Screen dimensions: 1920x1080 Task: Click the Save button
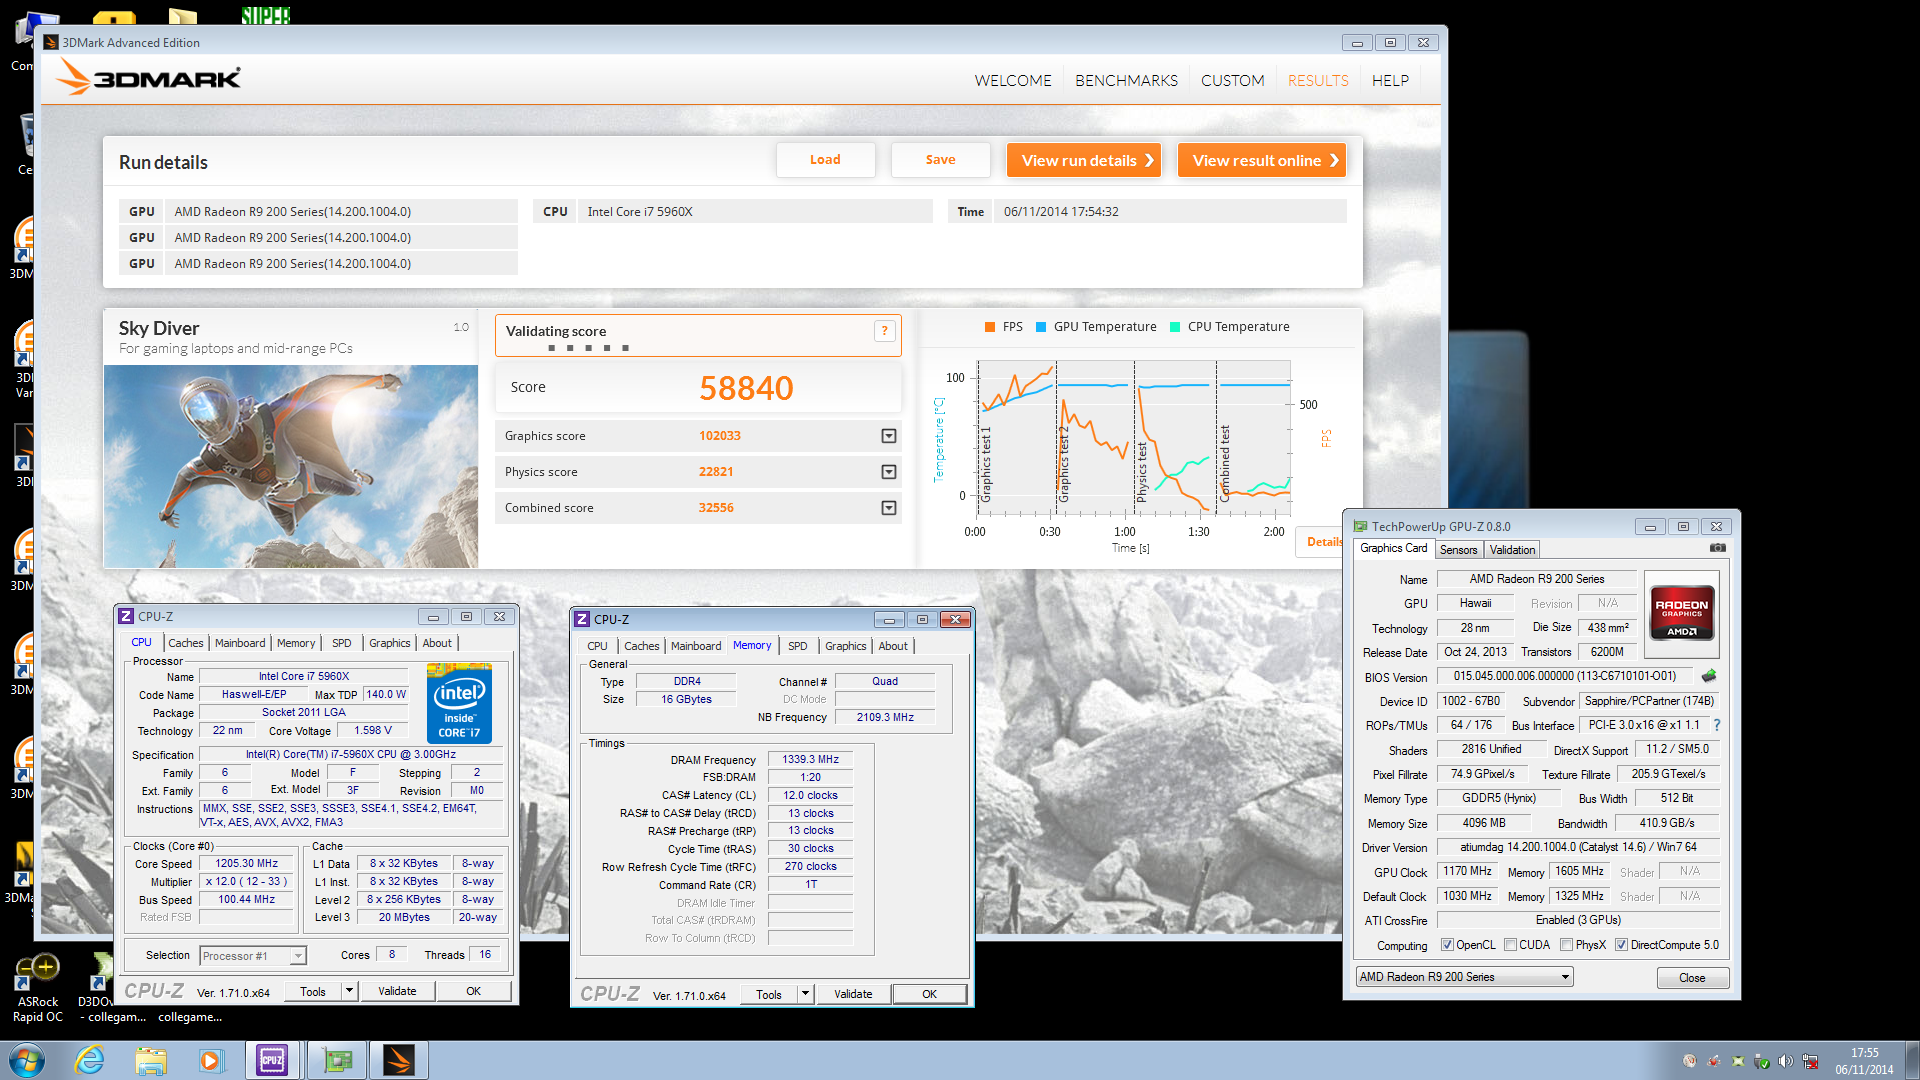(940, 160)
